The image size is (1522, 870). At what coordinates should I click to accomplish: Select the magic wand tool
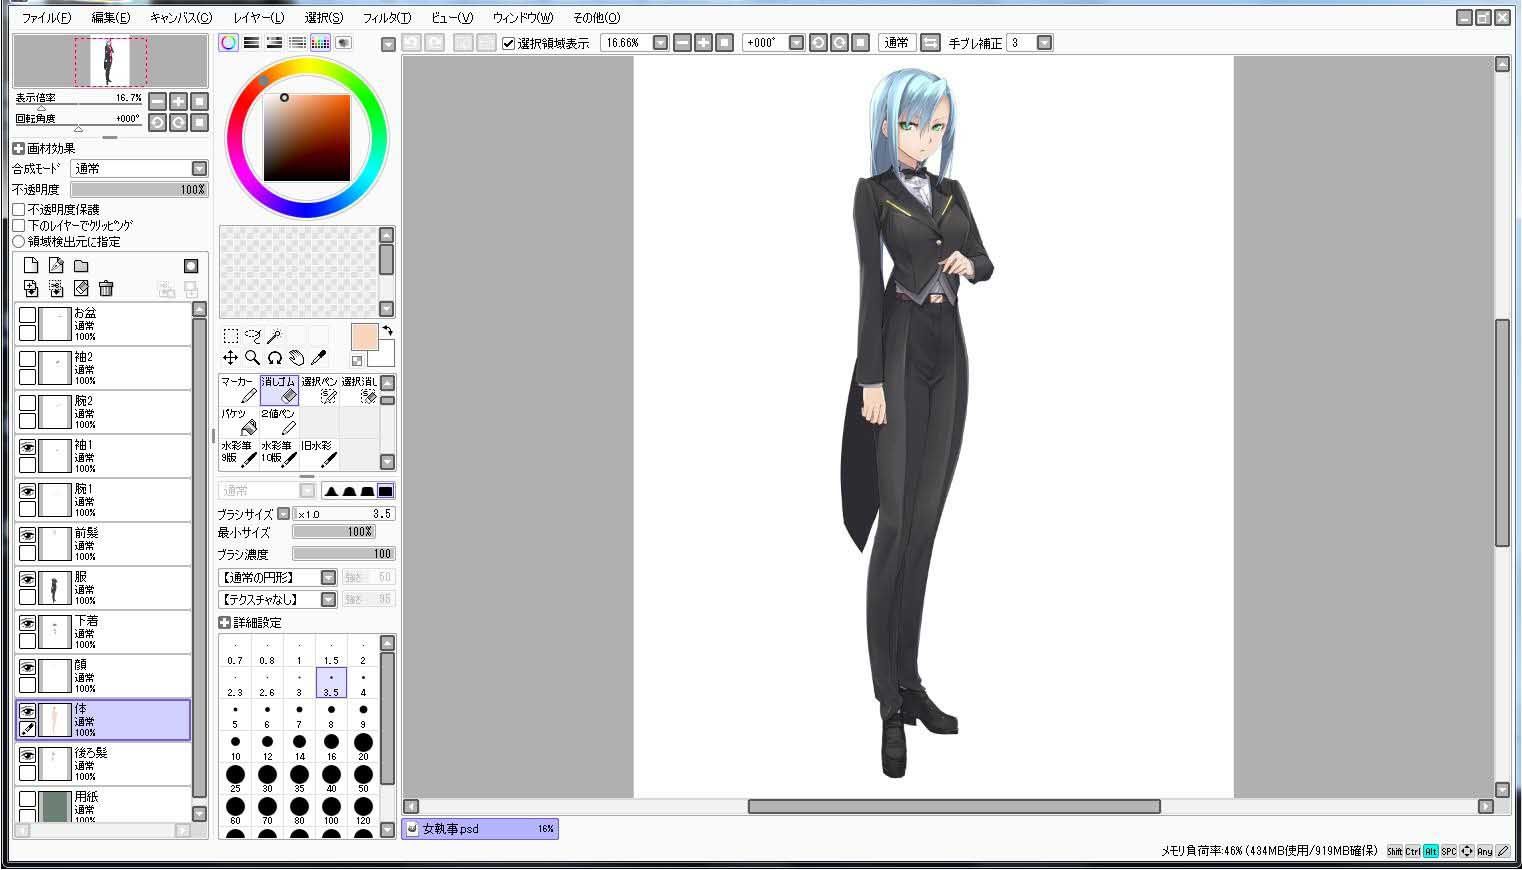pos(274,336)
